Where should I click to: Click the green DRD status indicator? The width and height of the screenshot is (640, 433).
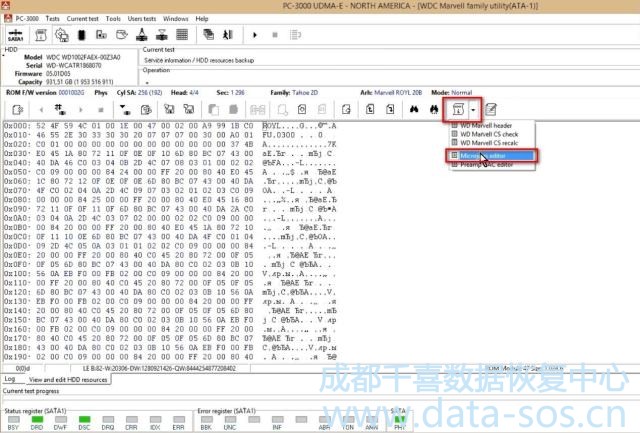click(x=37, y=422)
